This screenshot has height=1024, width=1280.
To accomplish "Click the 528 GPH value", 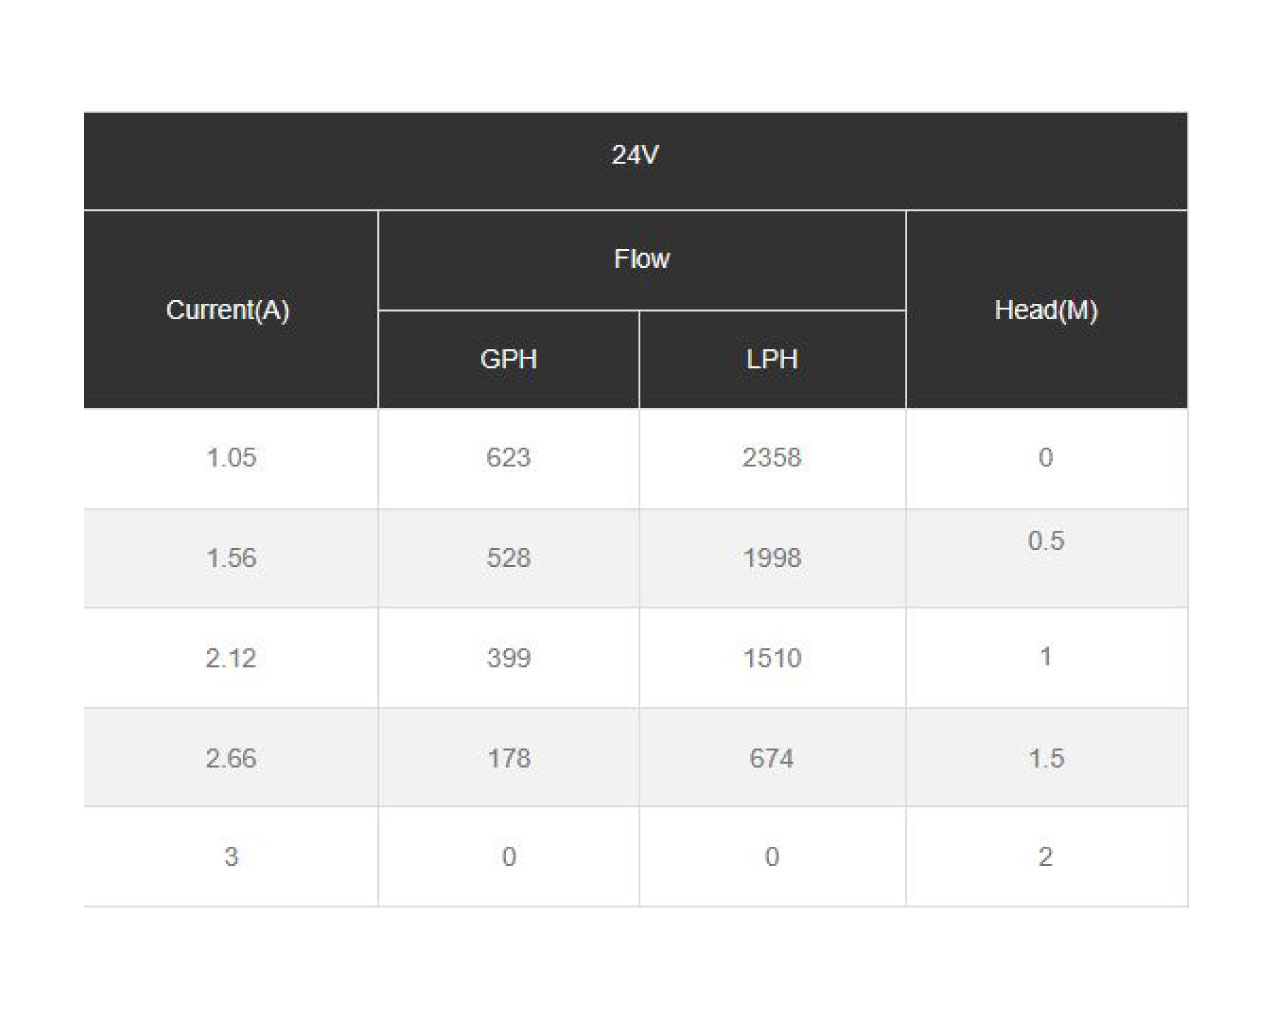I will click(509, 558).
